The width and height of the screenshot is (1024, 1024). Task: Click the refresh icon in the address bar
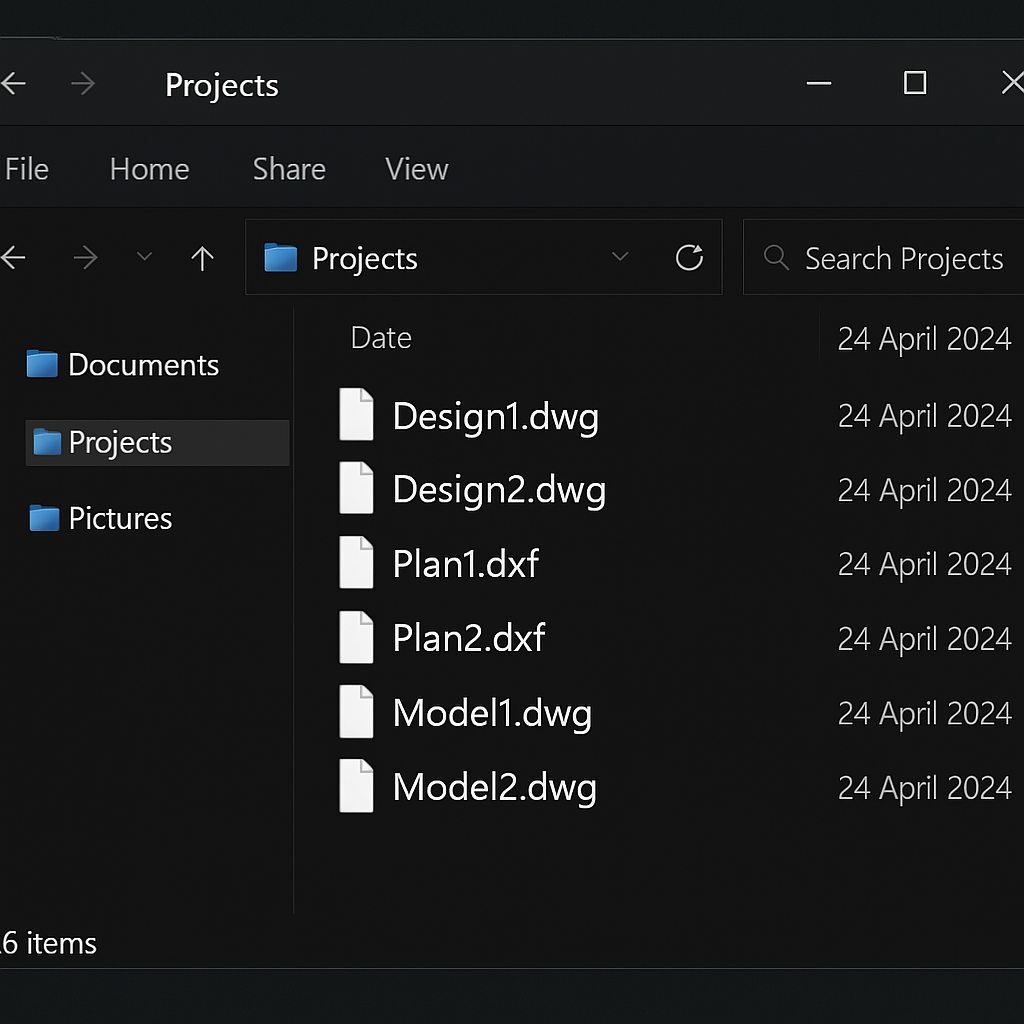[689, 258]
